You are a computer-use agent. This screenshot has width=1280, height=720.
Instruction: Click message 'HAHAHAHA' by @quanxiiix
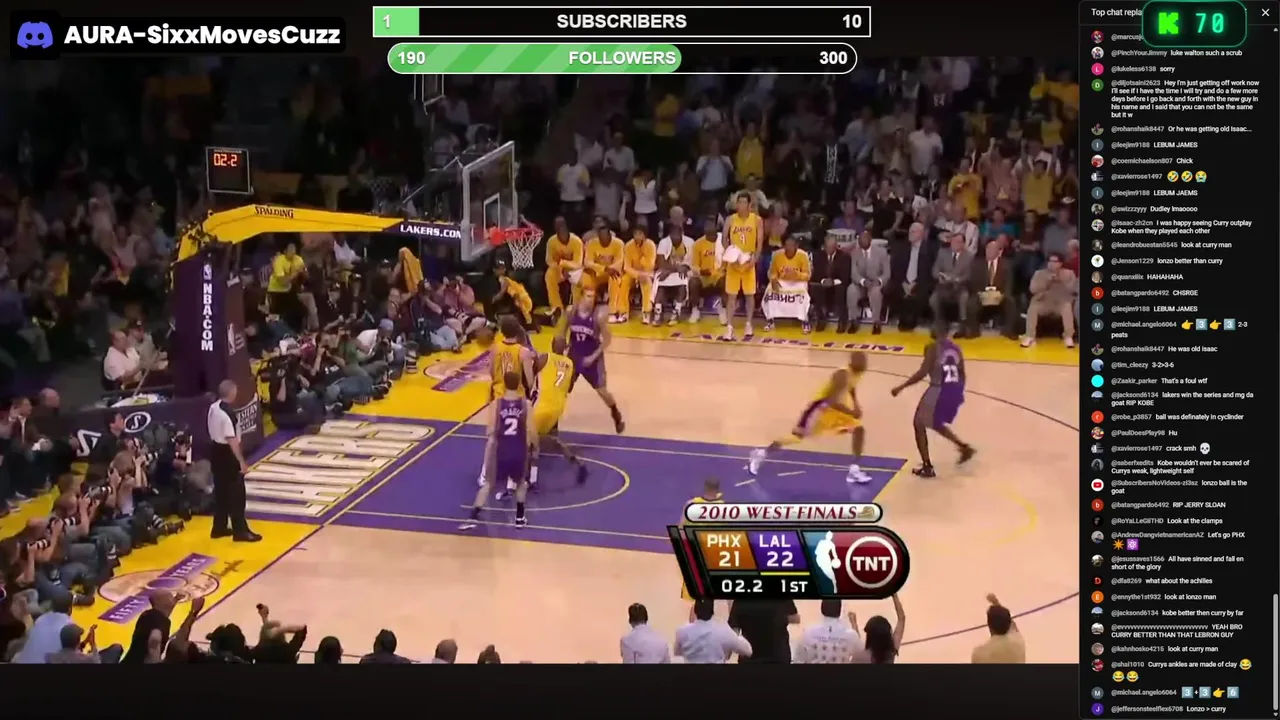[1166, 277]
